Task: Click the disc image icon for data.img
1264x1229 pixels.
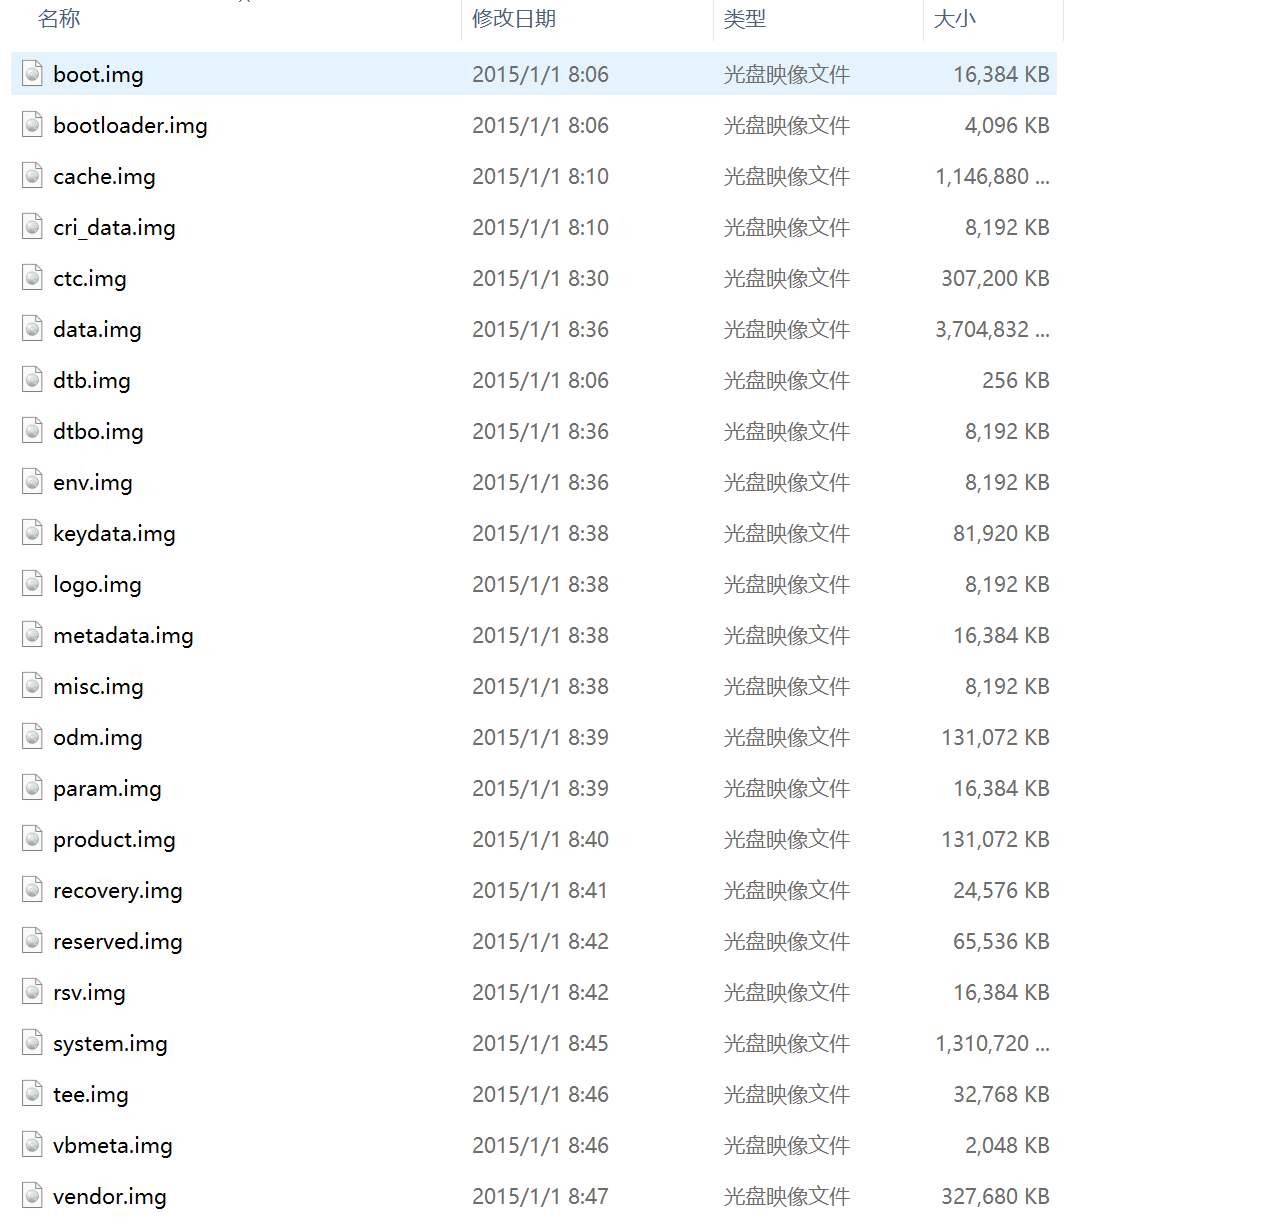Action: [x=33, y=329]
